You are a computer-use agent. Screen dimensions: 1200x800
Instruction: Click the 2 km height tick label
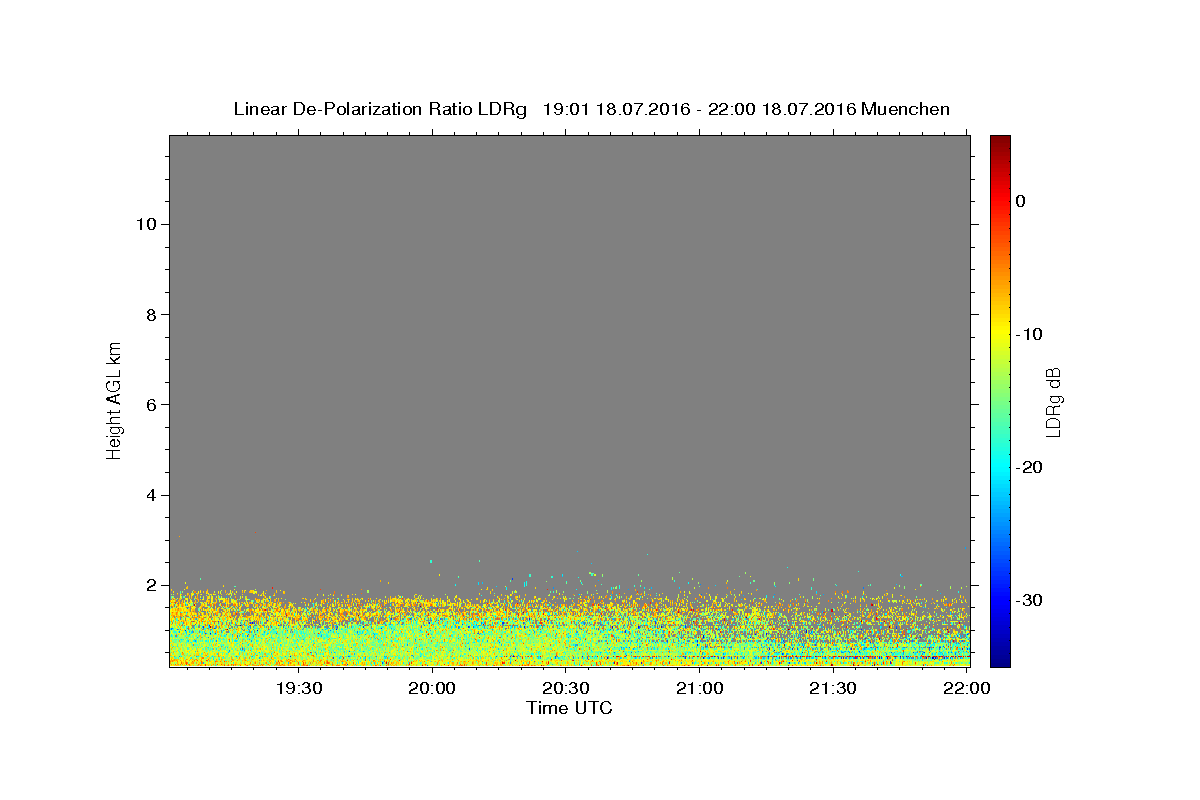[x=149, y=586]
